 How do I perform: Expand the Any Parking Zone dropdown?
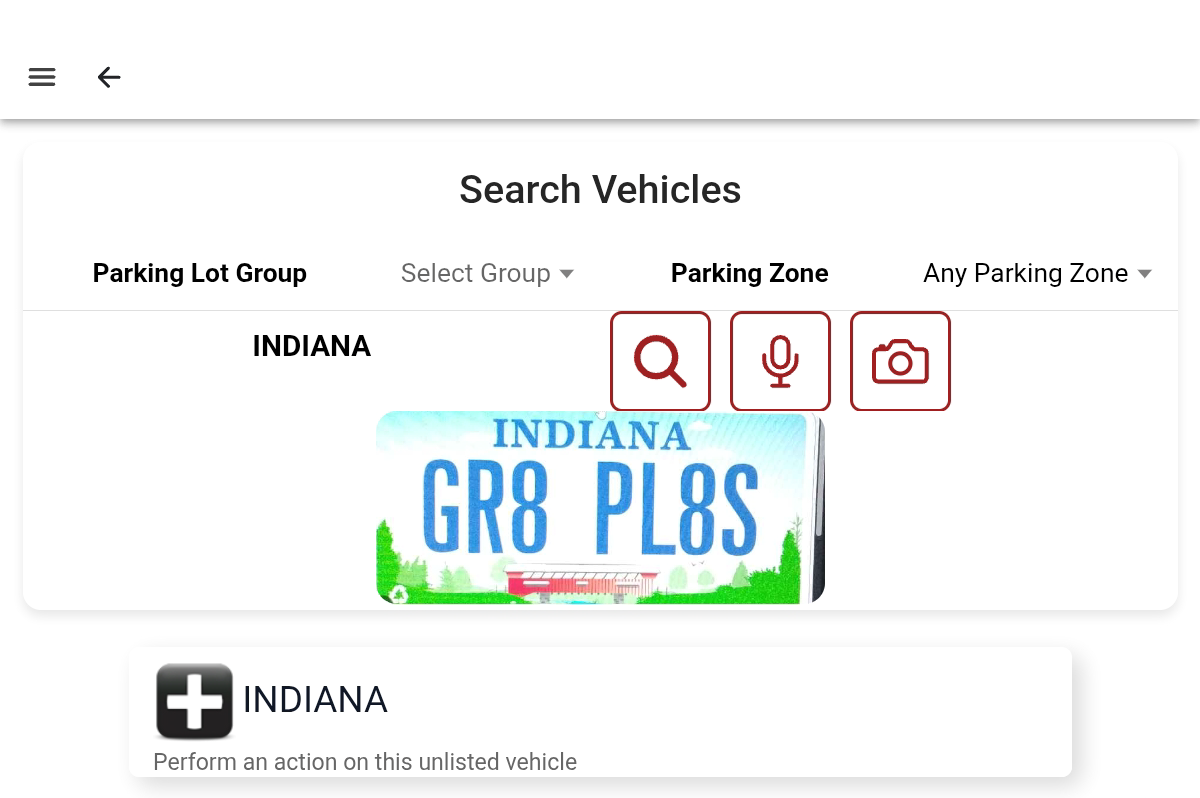coord(1026,273)
